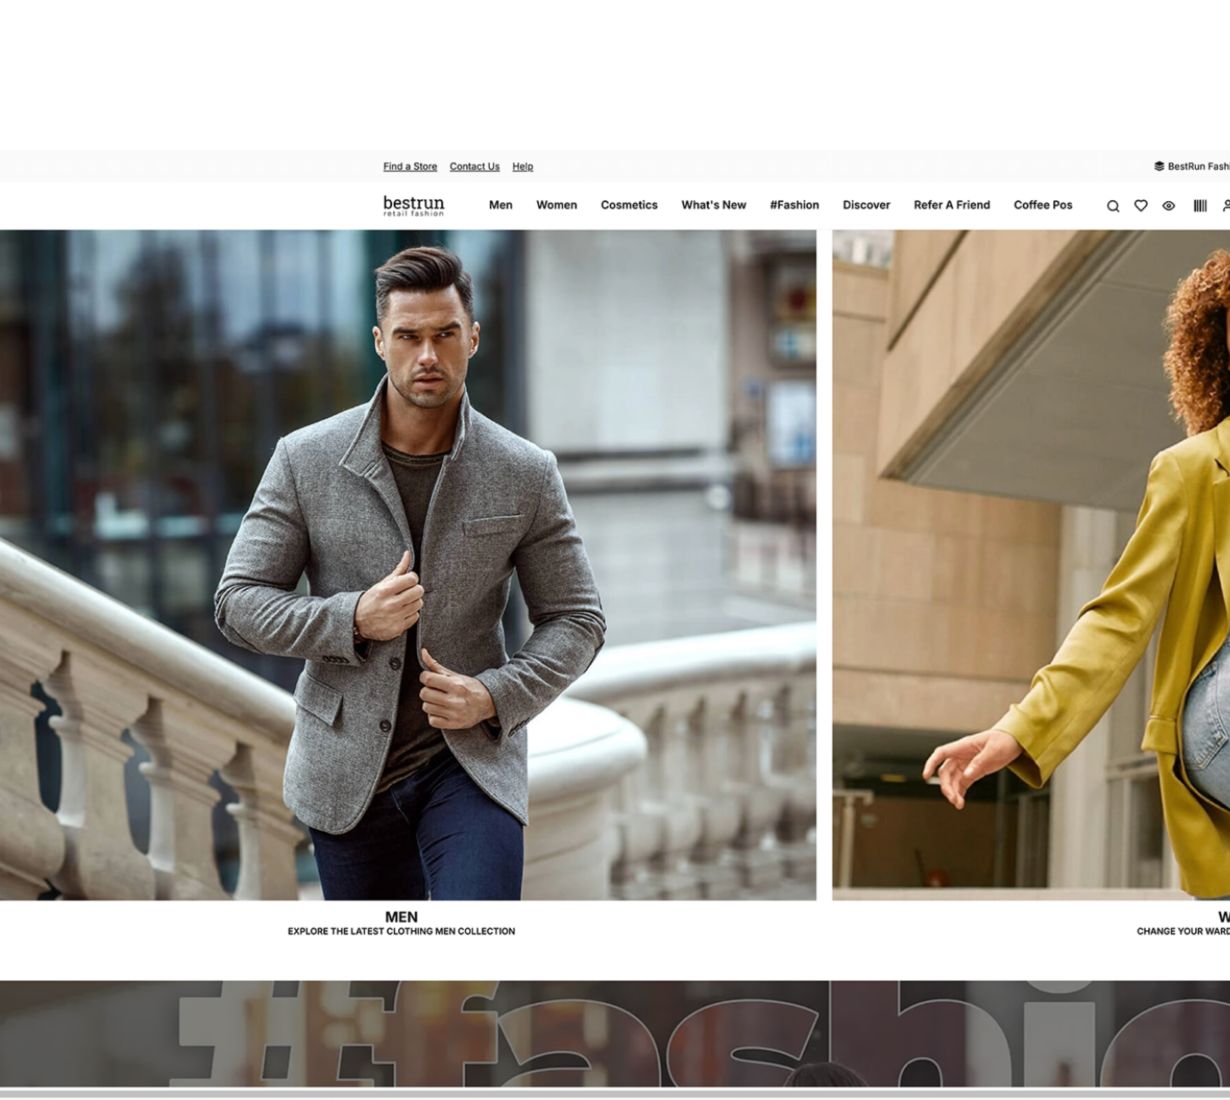The height and width of the screenshot is (1100, 1230).
Task: Click the barcode scanner icon
Action: [1200, 206]
